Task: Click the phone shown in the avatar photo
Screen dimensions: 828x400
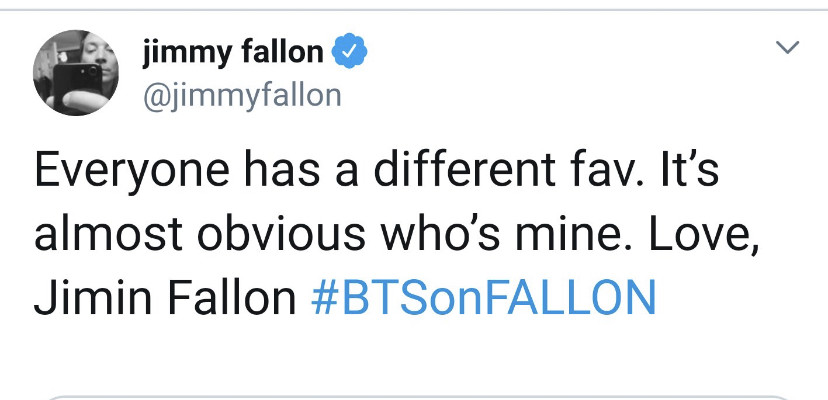Action: [x=77, y=88]
